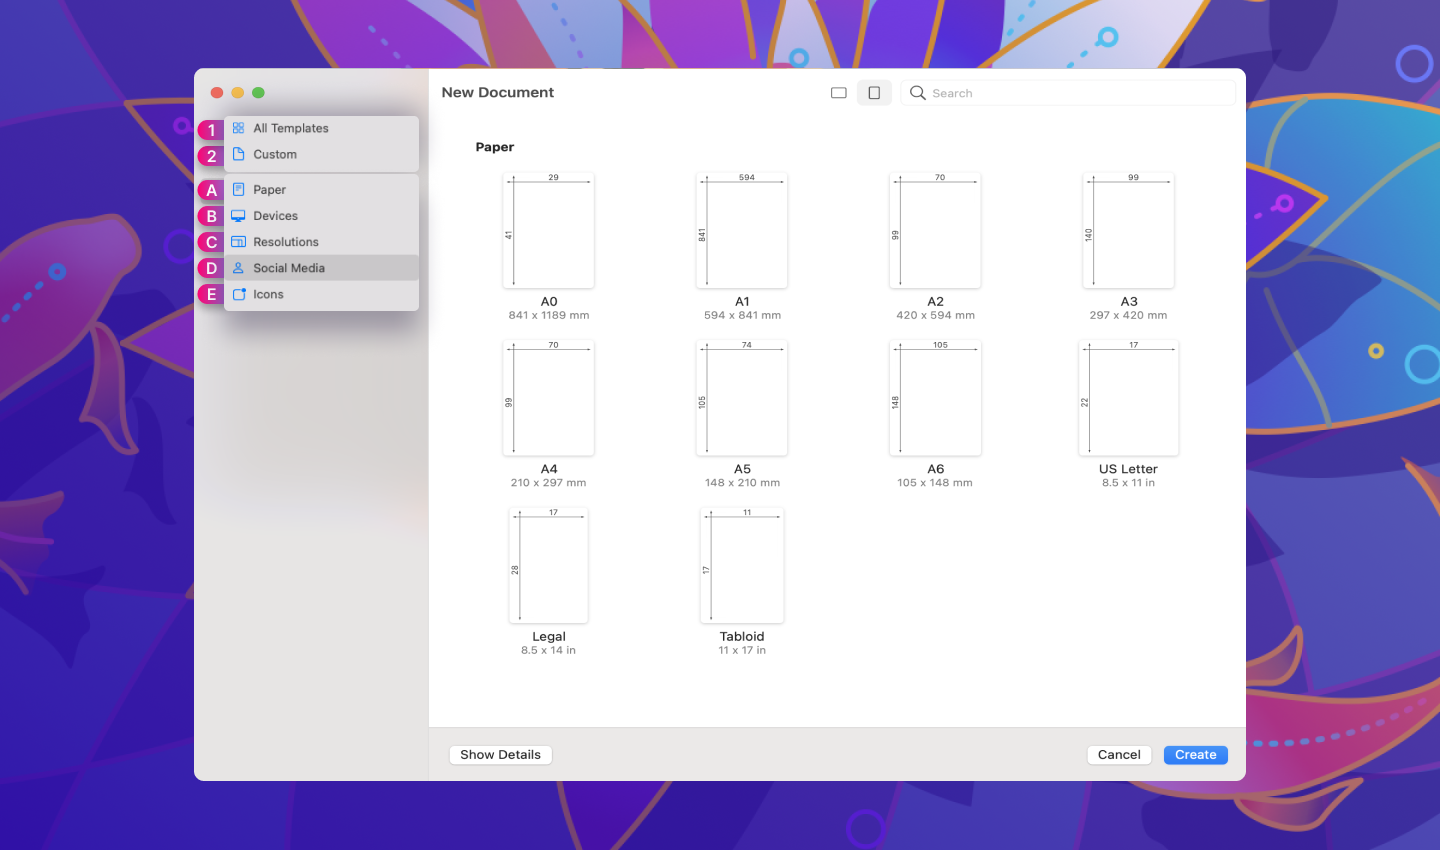Viewport: 1440px width, 850px height.
Task: Click the '8.5 x 11 in' size text
Action: (1128, 483)
